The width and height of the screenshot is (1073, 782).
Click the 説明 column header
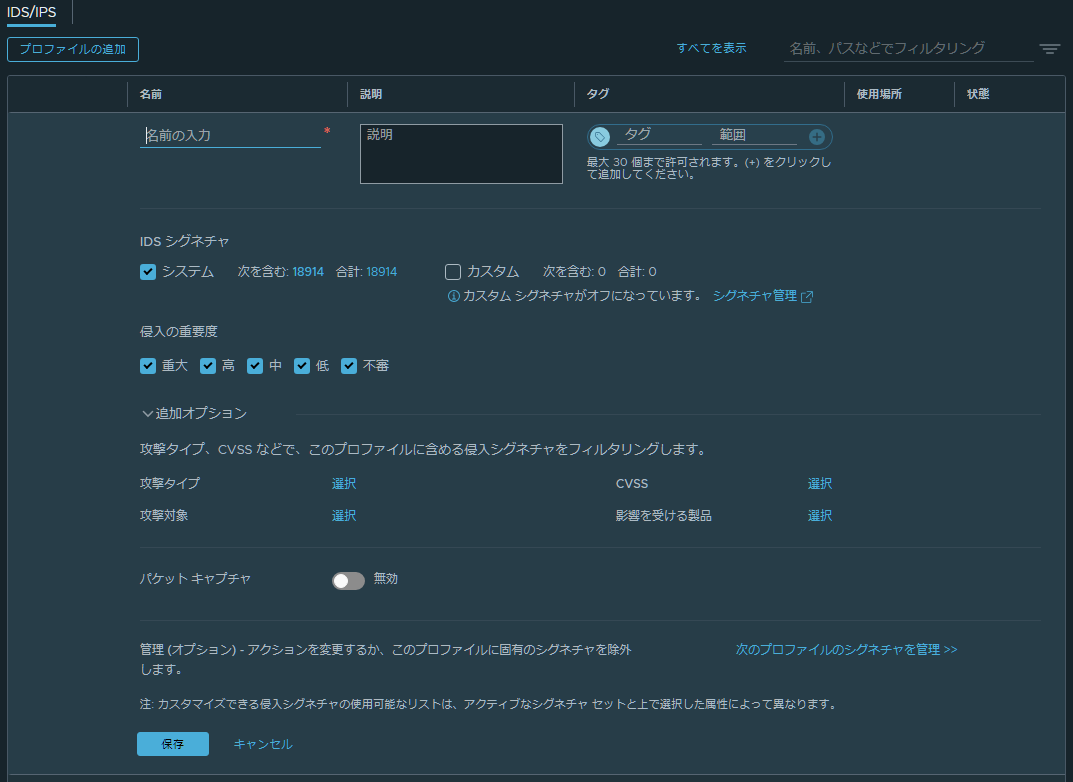tap(371, 94)
